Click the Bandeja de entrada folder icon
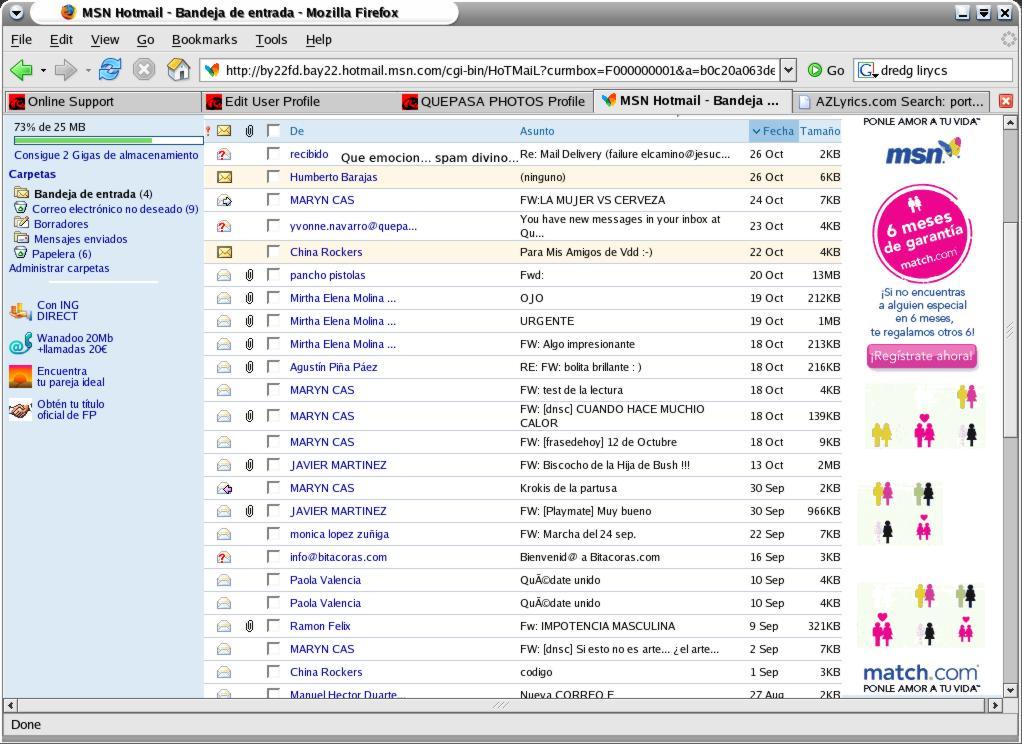1022x744 pixels. tap(22, 193)
